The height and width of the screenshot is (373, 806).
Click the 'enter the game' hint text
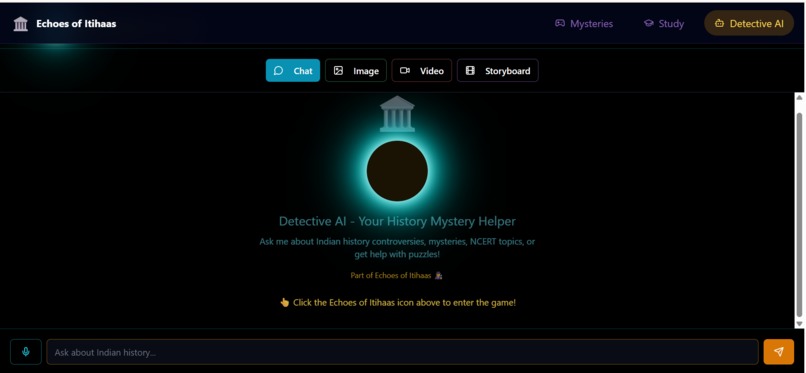tap(397, 303)
